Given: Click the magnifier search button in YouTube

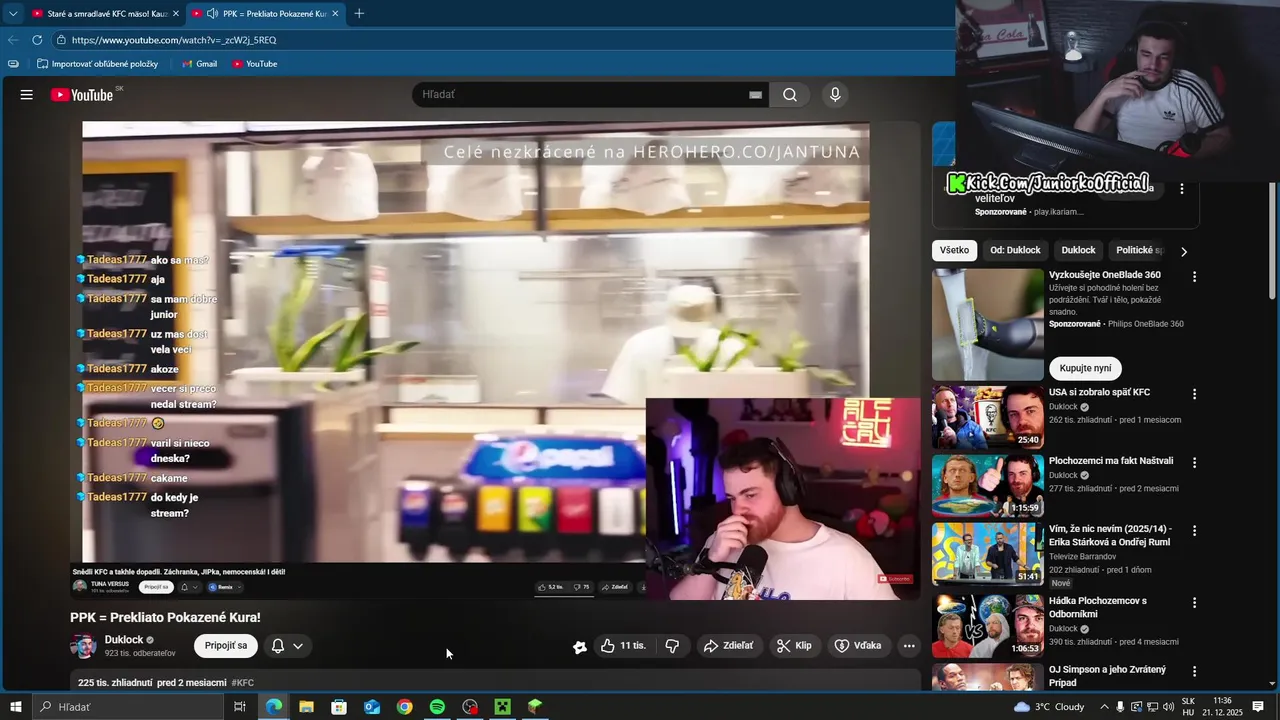Looking at the screenshot, I should pyautogui.click(x=790, y=95).
